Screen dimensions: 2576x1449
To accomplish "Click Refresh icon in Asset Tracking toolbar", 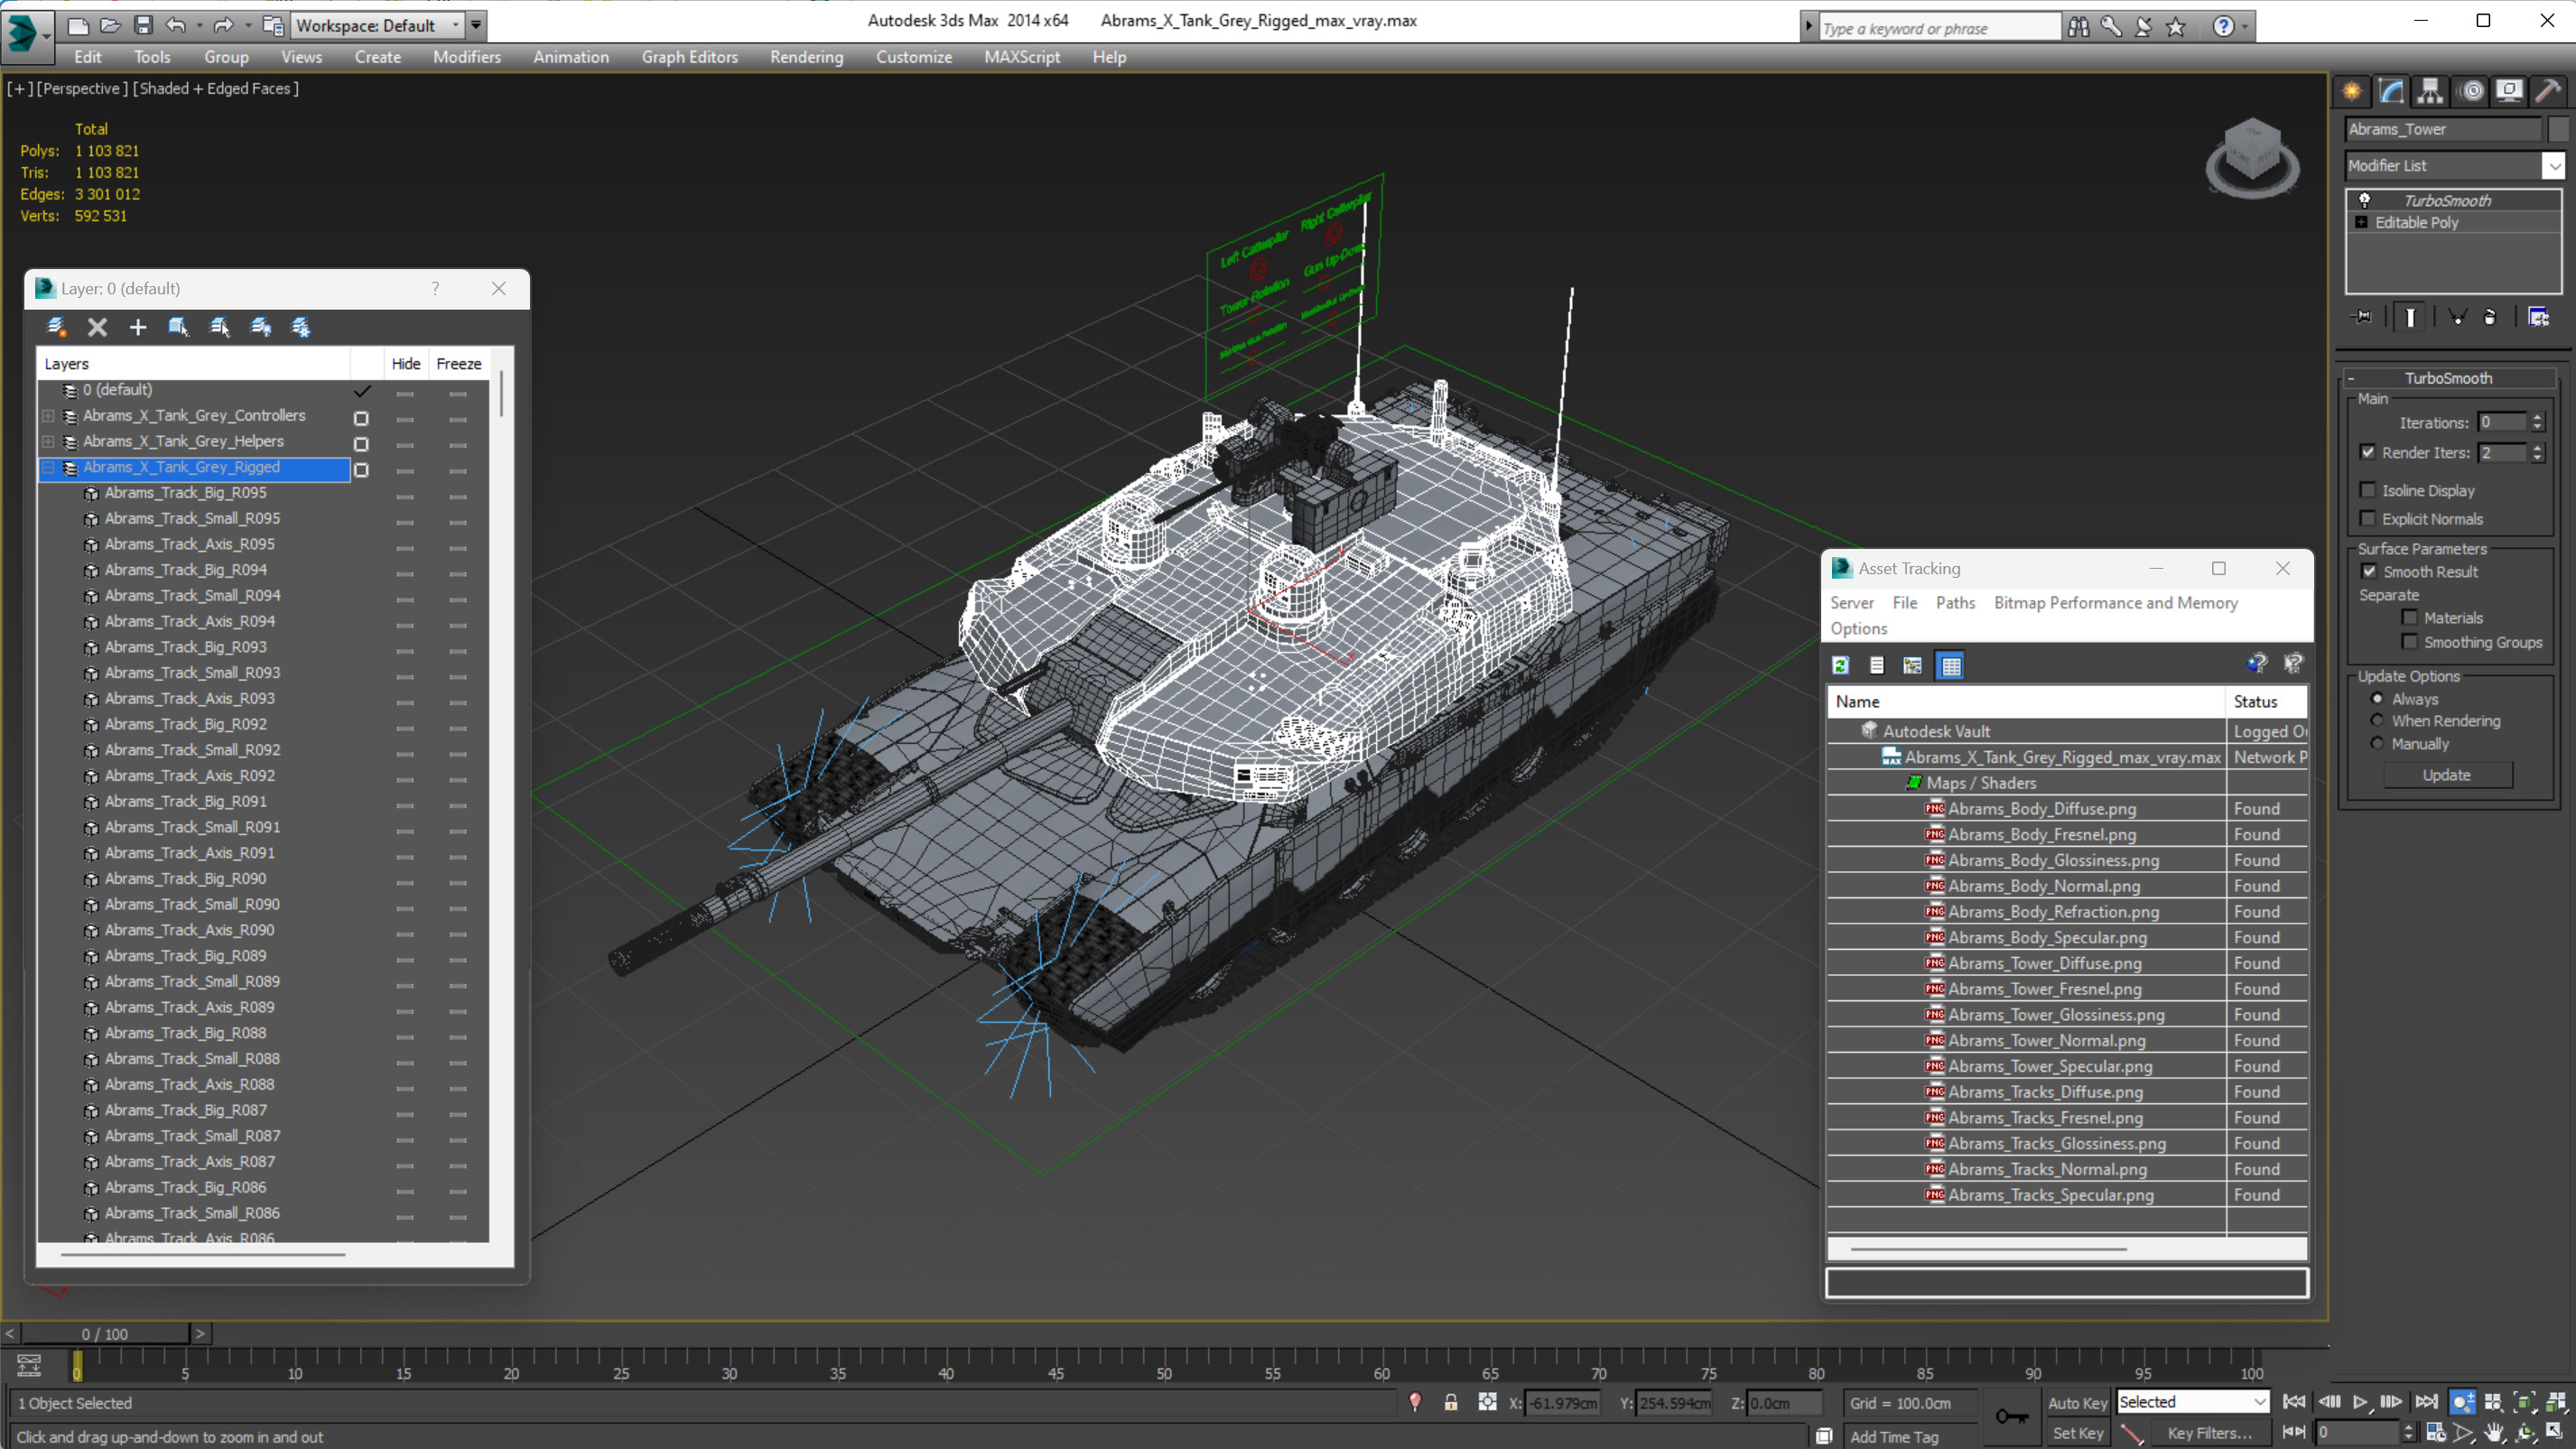I will coord(1840,665).
